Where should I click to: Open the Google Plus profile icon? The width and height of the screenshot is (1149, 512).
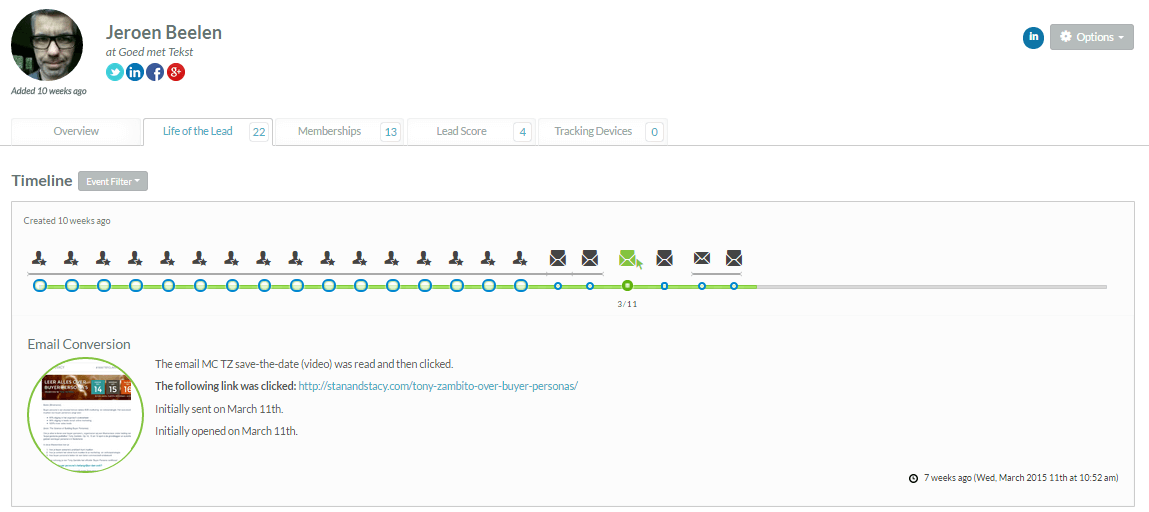click(176, 72)
